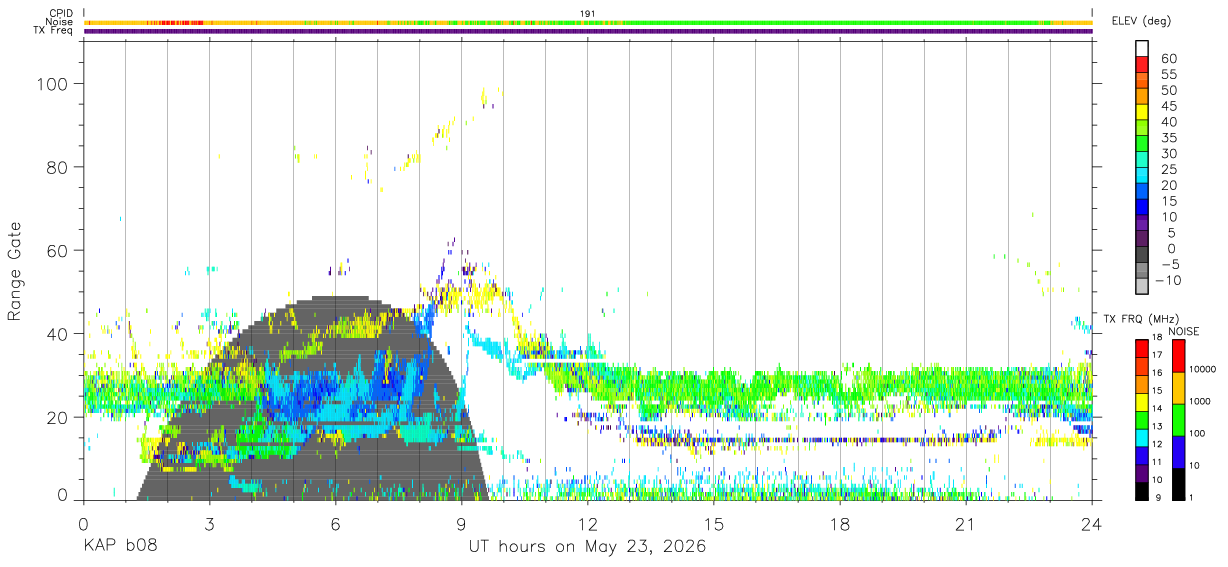Click the red segment of TX FRQ bar
The height and width of the screenshot is (567, 1228).
point(1142,348)
